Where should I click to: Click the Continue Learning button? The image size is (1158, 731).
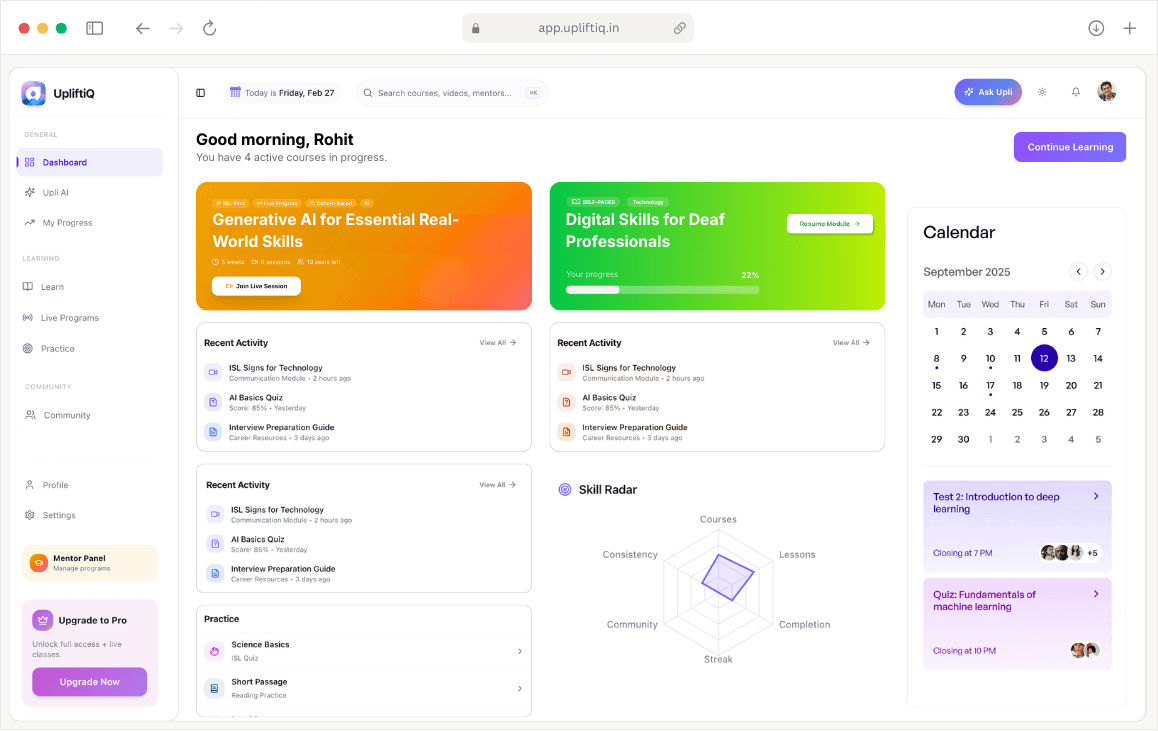[x=1069, y=146]
